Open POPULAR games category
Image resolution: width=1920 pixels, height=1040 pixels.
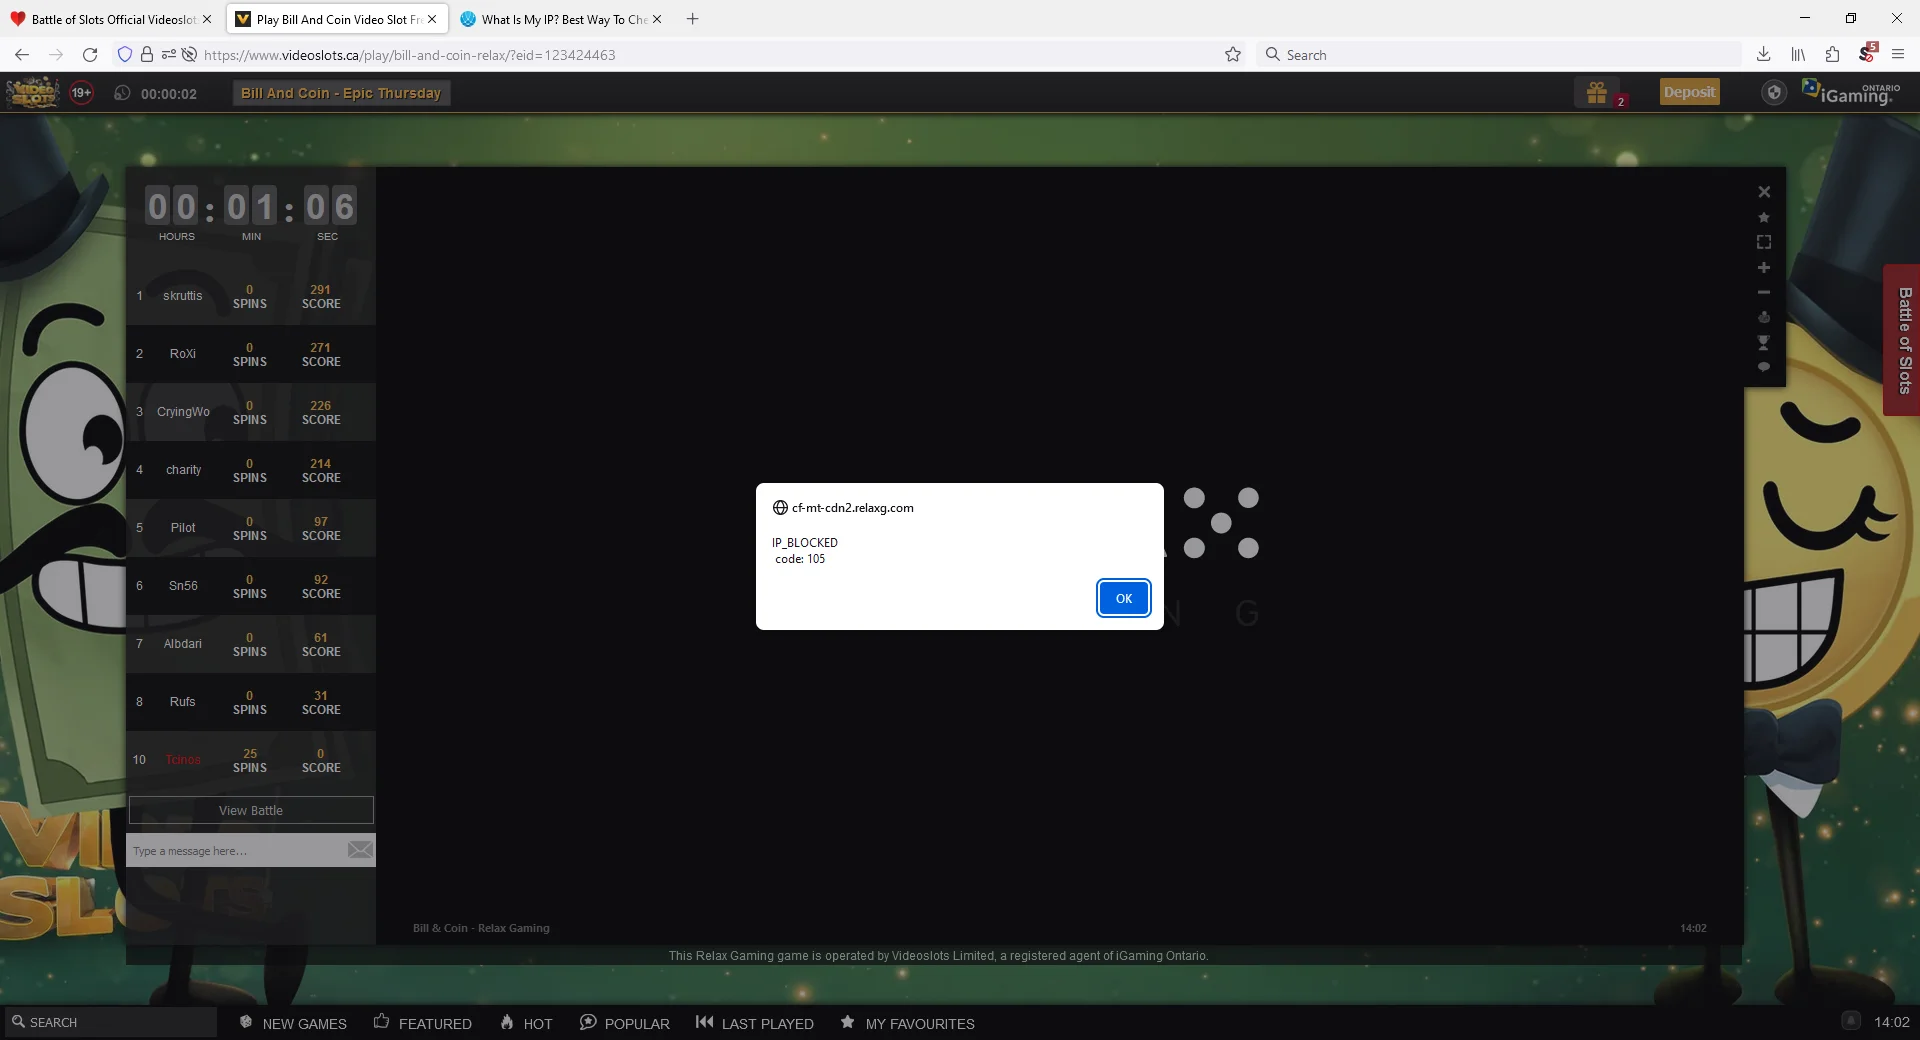[x=625, y=1023]
